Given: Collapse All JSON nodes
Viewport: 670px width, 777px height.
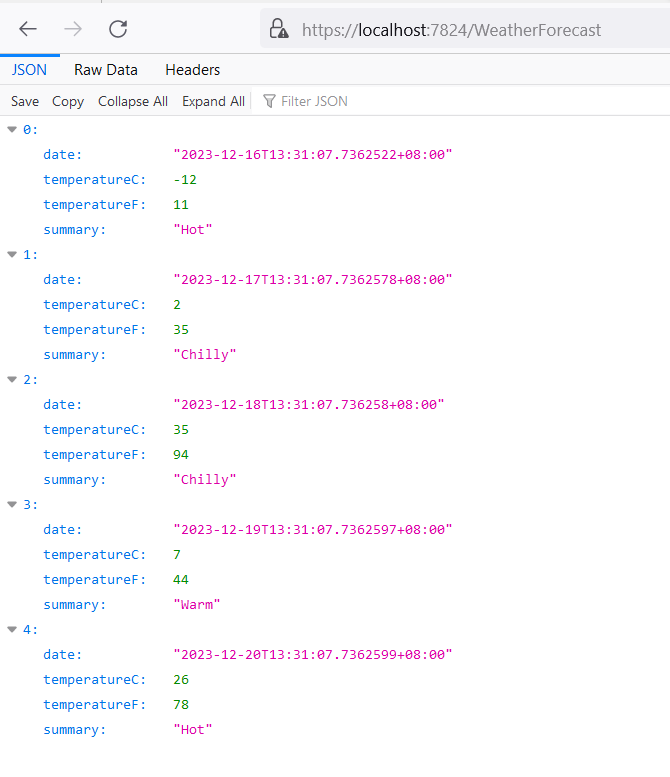Looking at the screenshot, I should [x=133, y=101].
